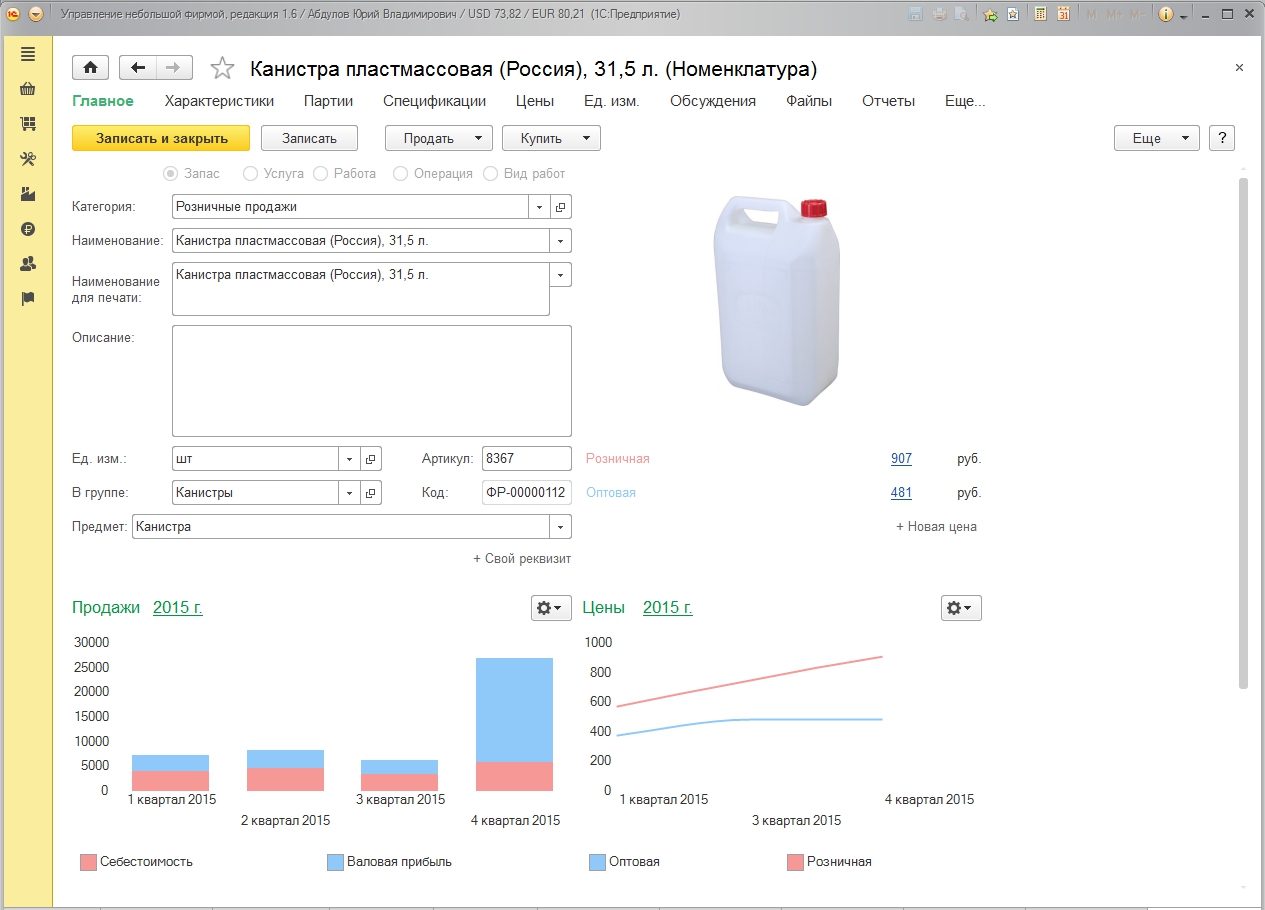The height and width of the screenshot is (910, 1265).
Task: Open the retail price 907 link
Action: tap(901, 459)
